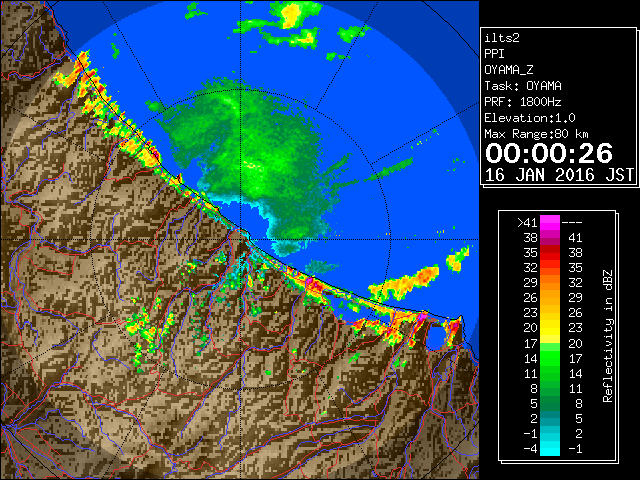Image resolution: width=640 pixels, height=480 pixels.
Task: Click the 'Task: OYAMA' text line
Action: [x=523, y=86]
